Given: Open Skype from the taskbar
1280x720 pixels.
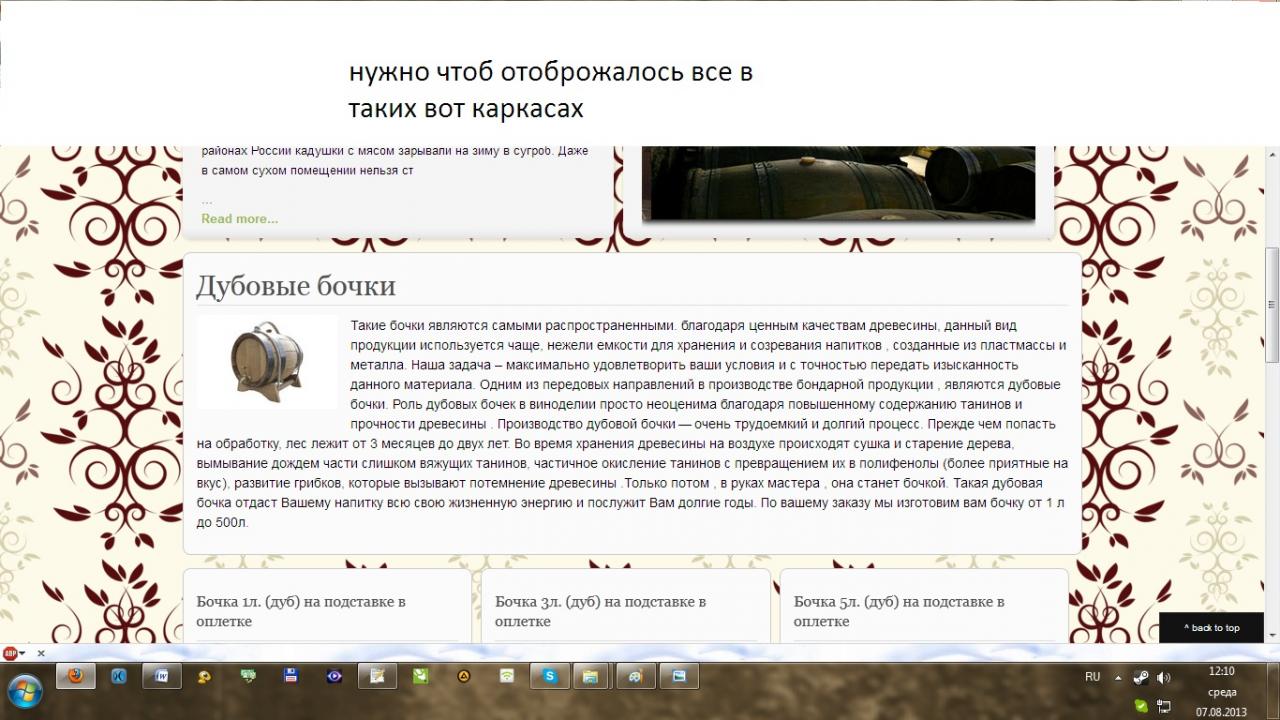Looking at the screenshot, I should pos(549,677).
